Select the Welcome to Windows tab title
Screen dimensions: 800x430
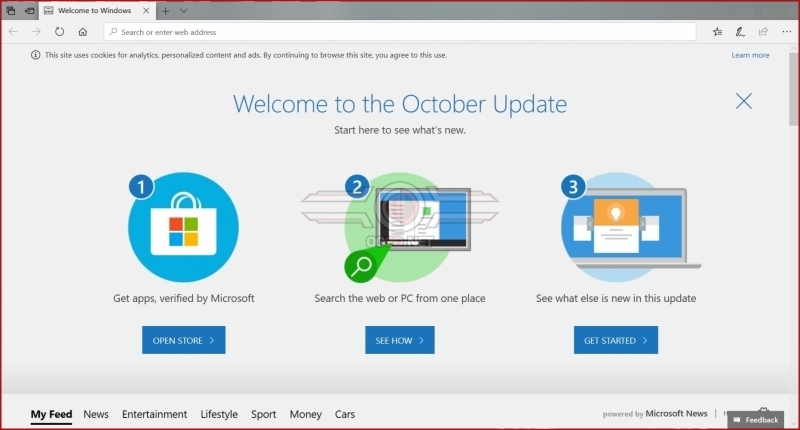click(94, 11)
